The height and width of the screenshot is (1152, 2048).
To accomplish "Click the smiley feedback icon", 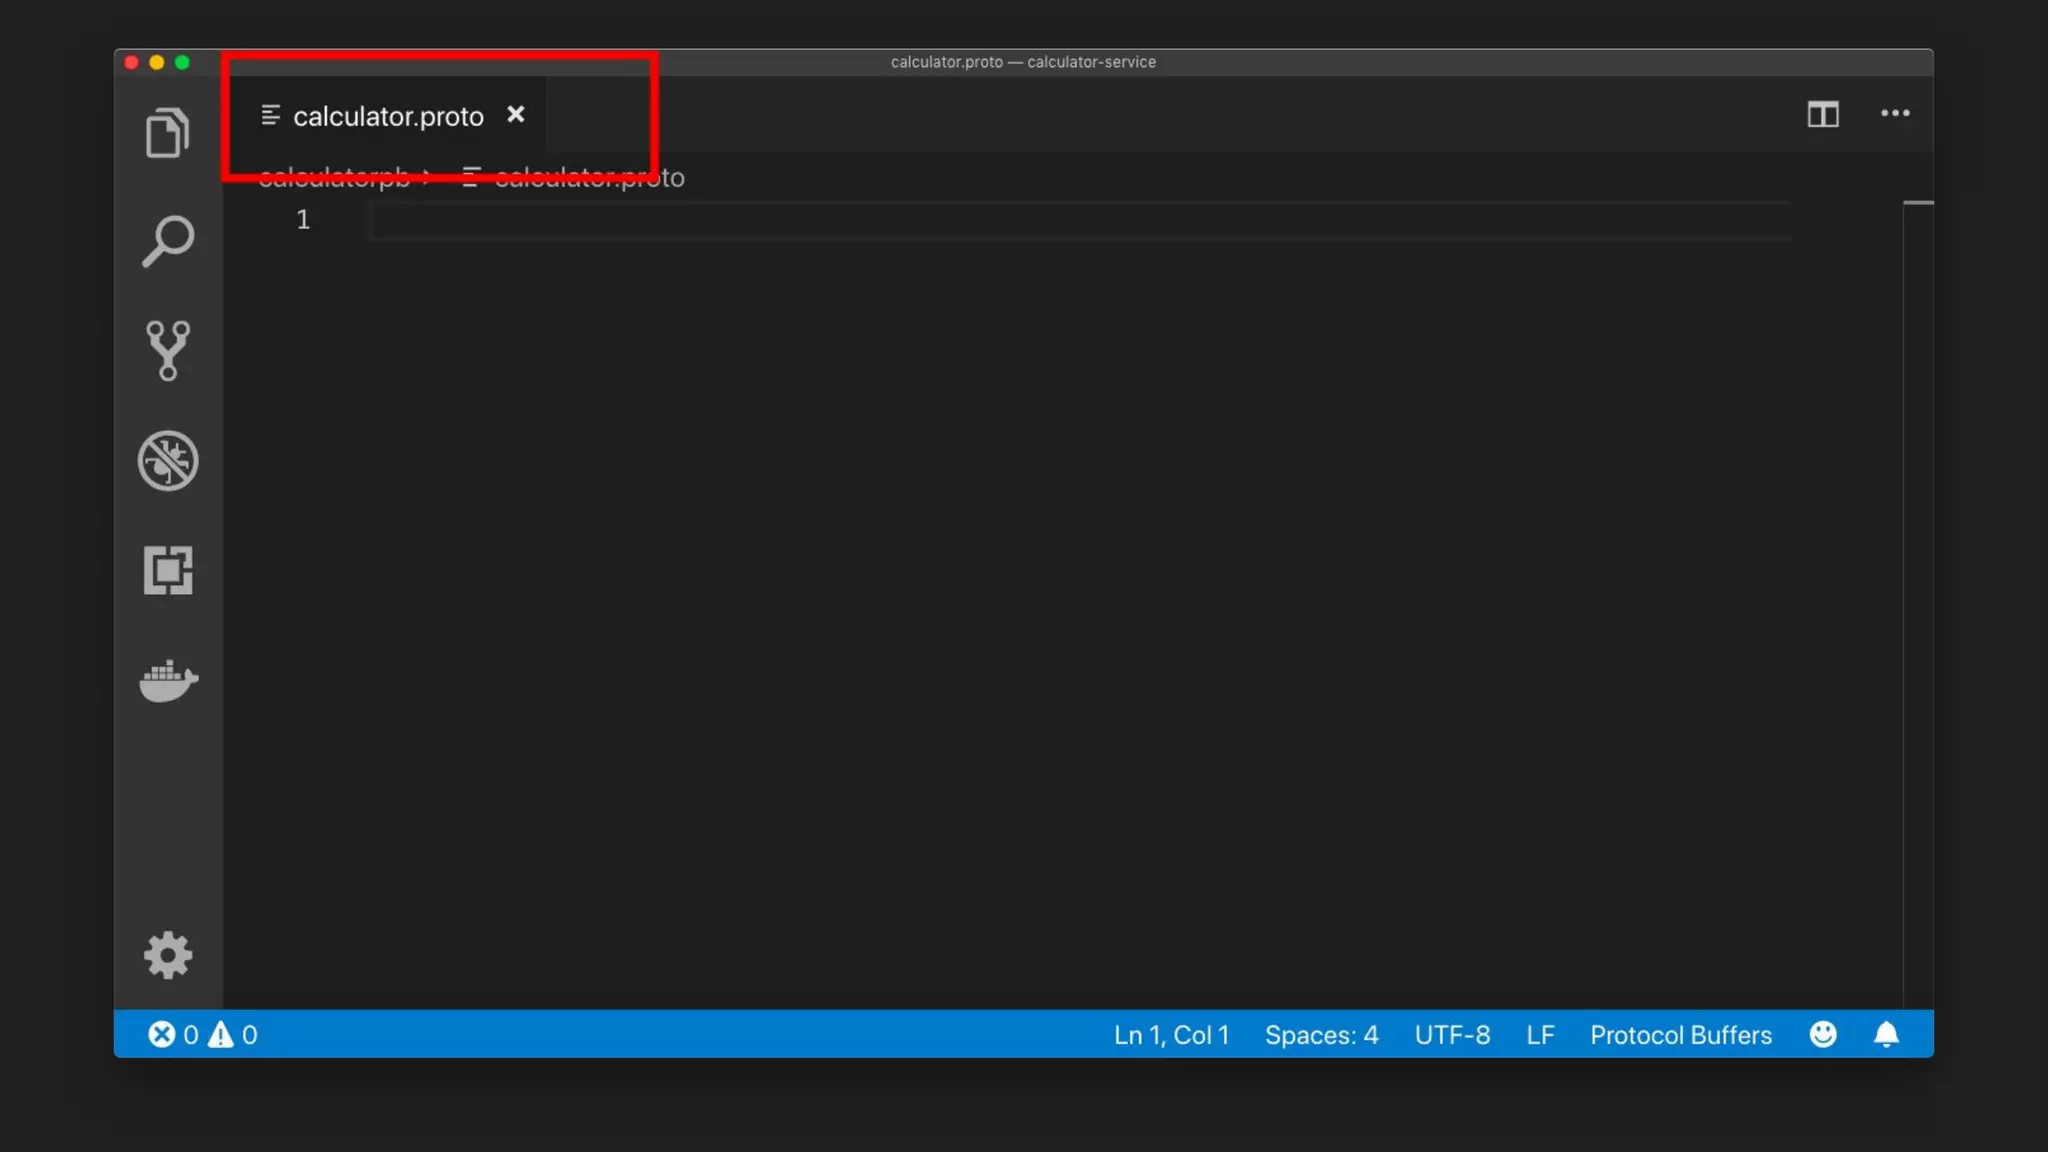I will pyautogui.click(x=1822, y=1034).
